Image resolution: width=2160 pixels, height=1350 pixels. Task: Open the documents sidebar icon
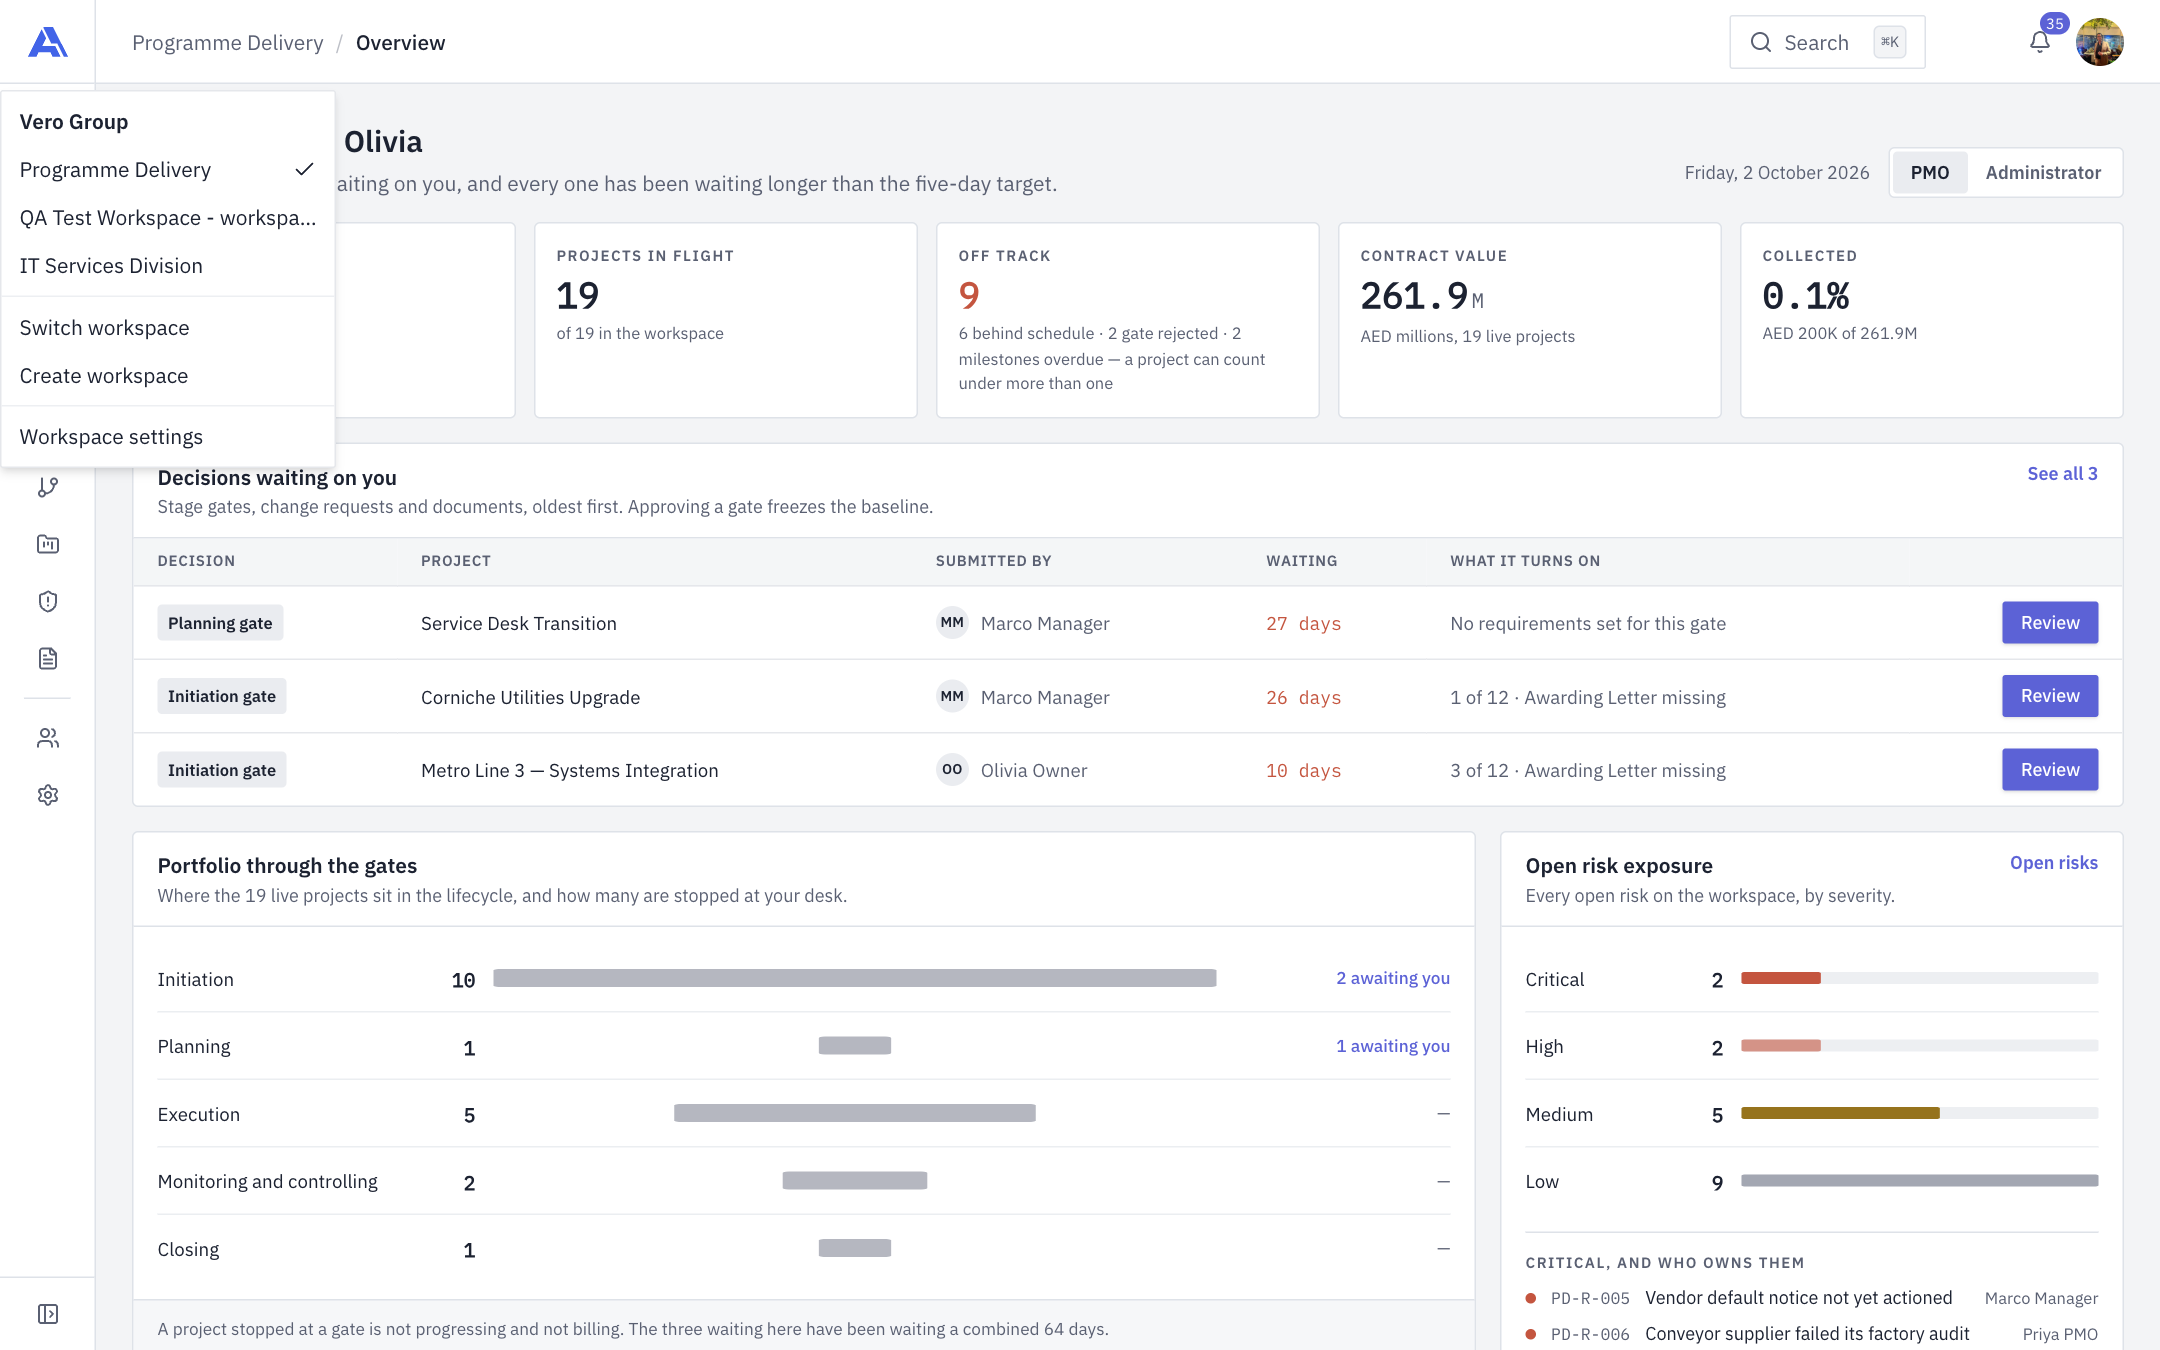(x=48, y=658)
